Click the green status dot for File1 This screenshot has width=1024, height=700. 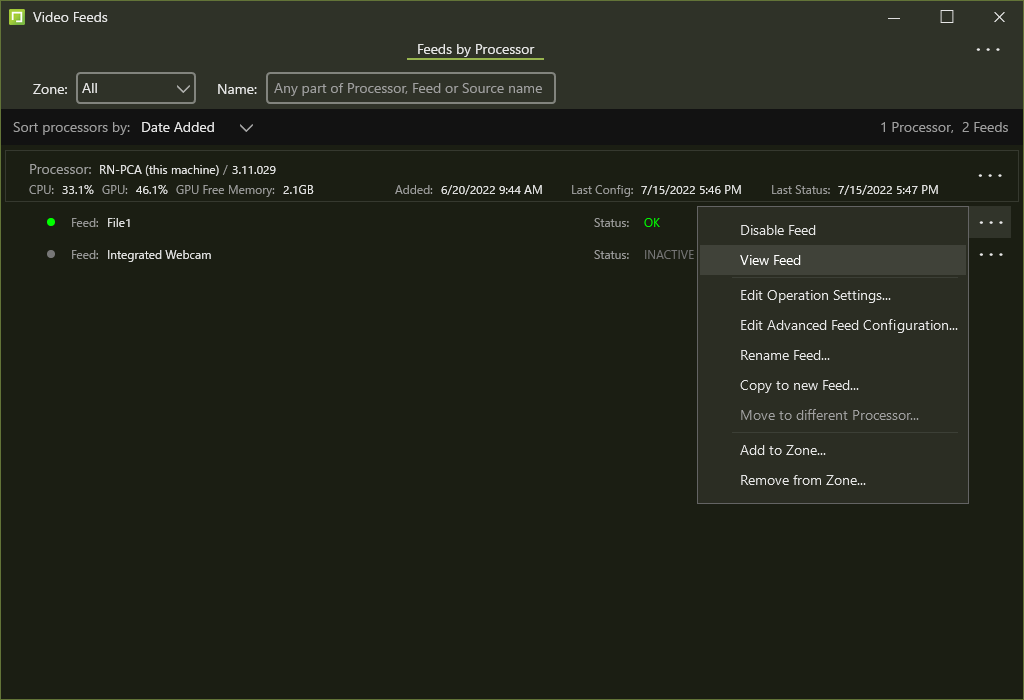click(x=51, y=222)
